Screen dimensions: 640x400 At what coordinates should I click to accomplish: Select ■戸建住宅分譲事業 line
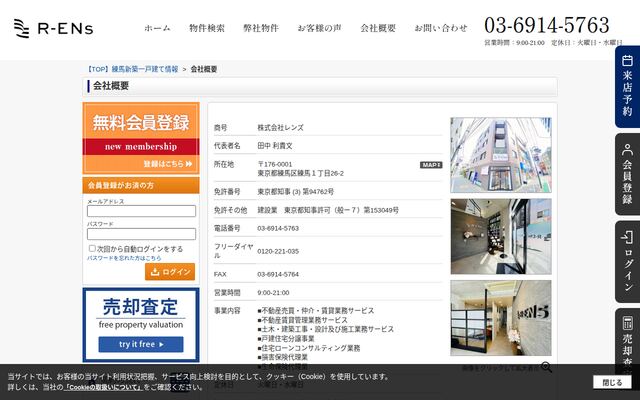click(x=286, y=338)
